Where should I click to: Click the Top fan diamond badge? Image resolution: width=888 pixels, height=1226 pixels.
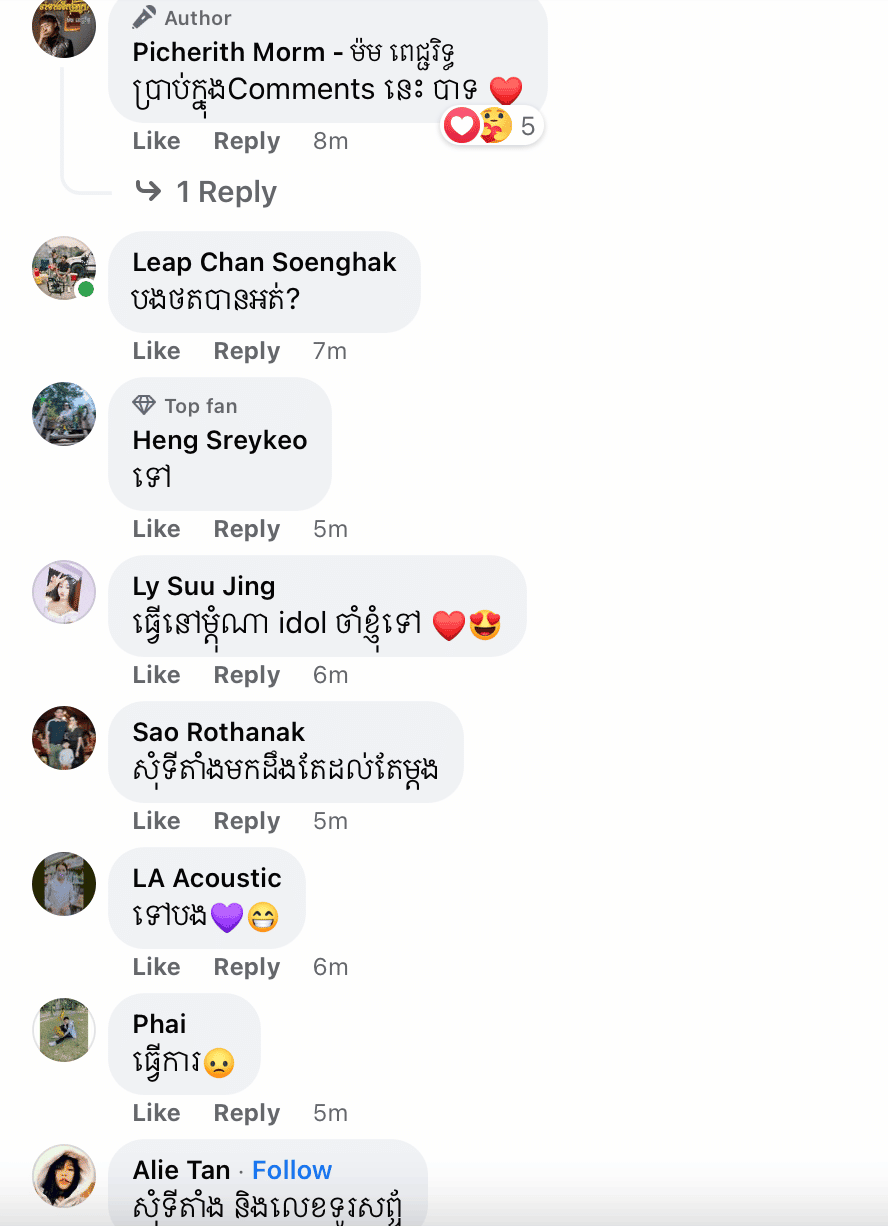(x=144, y=405)
